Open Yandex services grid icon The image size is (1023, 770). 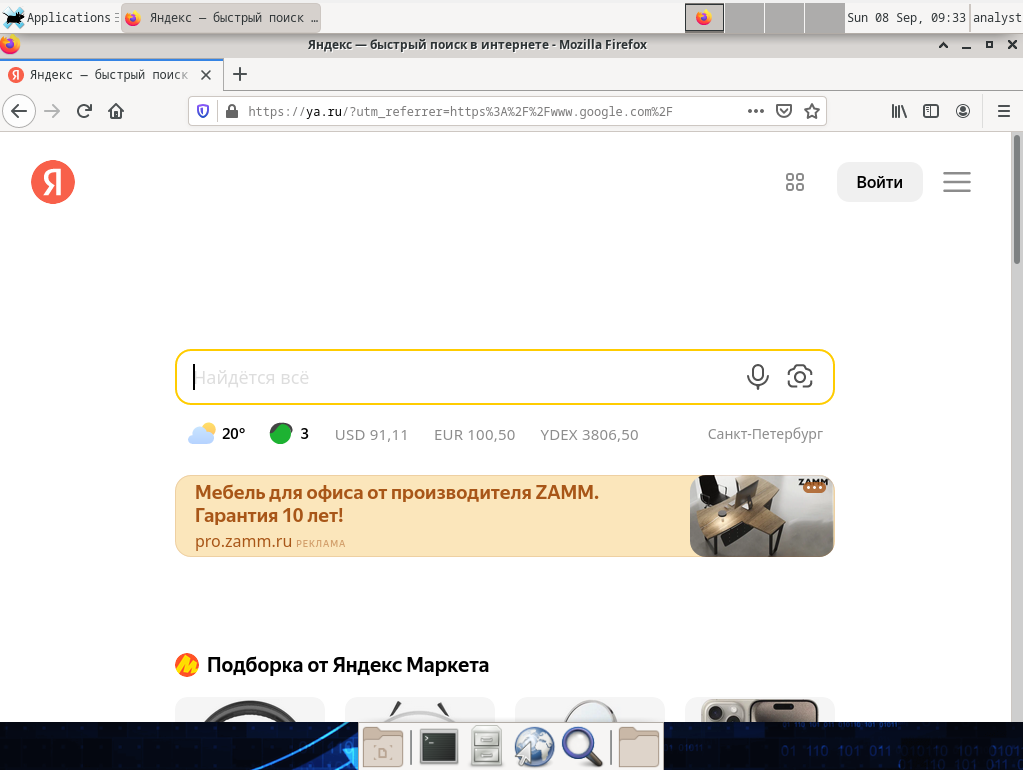[x=795, y=182]
